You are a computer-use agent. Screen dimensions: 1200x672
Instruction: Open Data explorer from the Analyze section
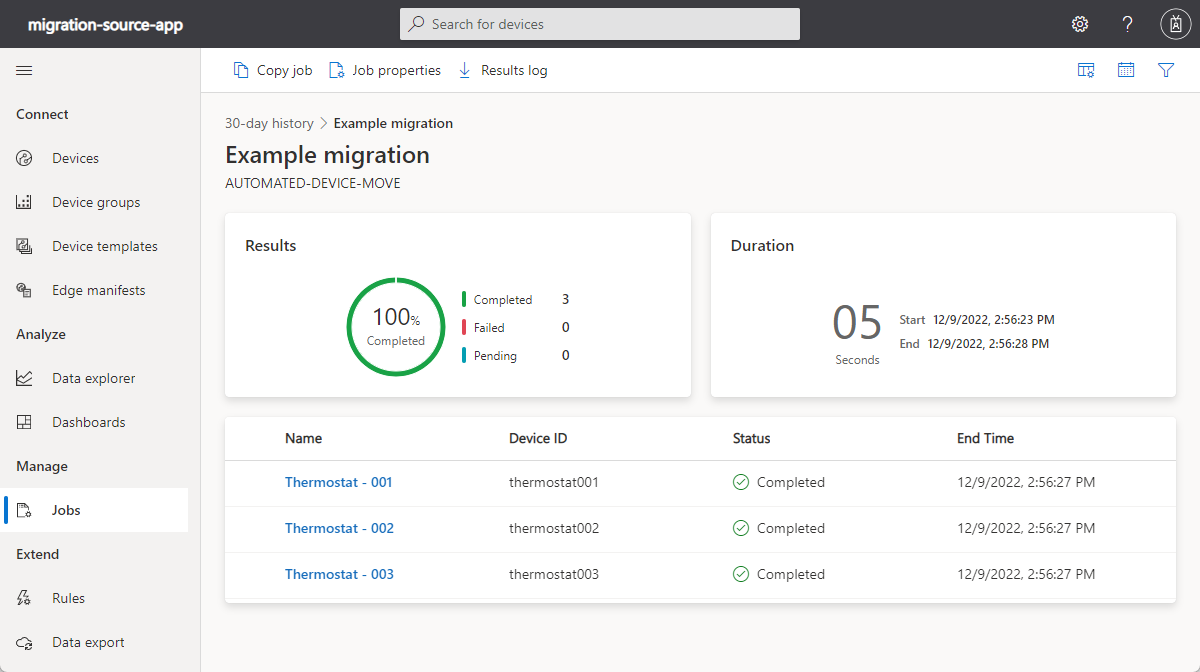[23, 377]
